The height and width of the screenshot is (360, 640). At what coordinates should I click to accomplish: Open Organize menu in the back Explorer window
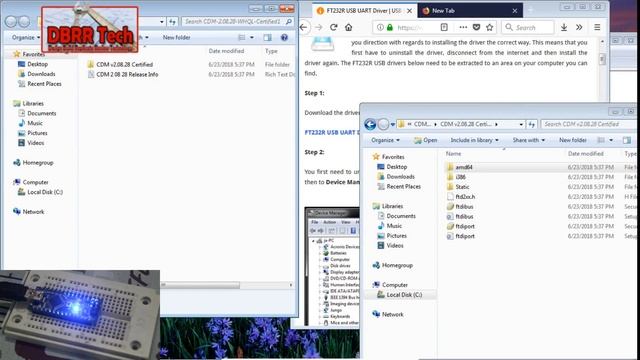coord(26,37)
